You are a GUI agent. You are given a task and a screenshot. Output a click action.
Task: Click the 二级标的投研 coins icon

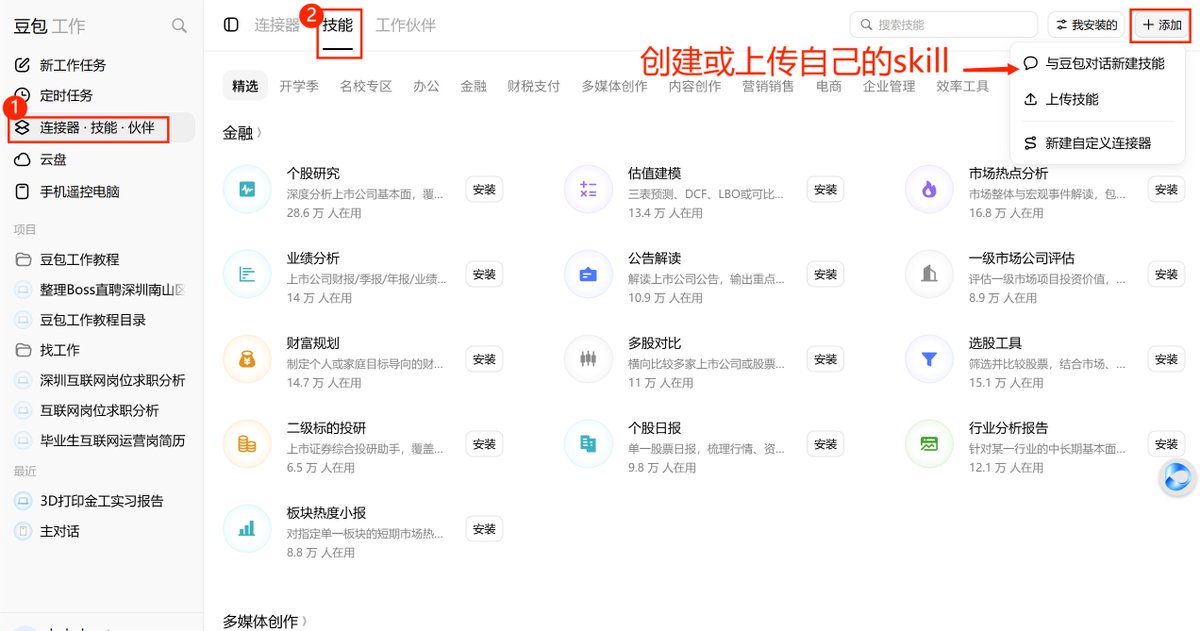(x=247, y=444)
